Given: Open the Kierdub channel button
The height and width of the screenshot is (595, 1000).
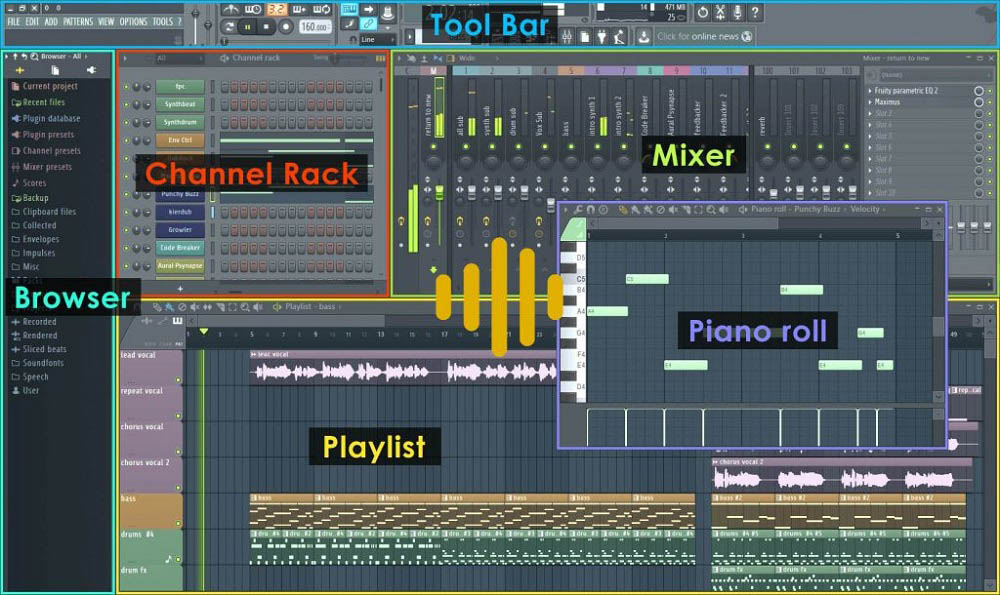Looking at the screenshot, I should pyautogui.click(x=180, y=212).
